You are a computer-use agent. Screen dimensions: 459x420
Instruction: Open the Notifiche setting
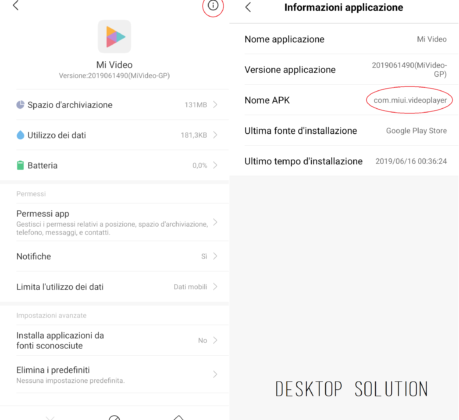pyautogui.click(x=117, y=256)
